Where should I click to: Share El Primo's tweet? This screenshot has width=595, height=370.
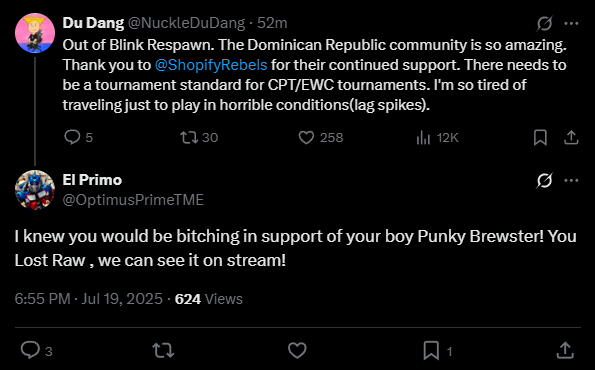[x=565, y=350]
